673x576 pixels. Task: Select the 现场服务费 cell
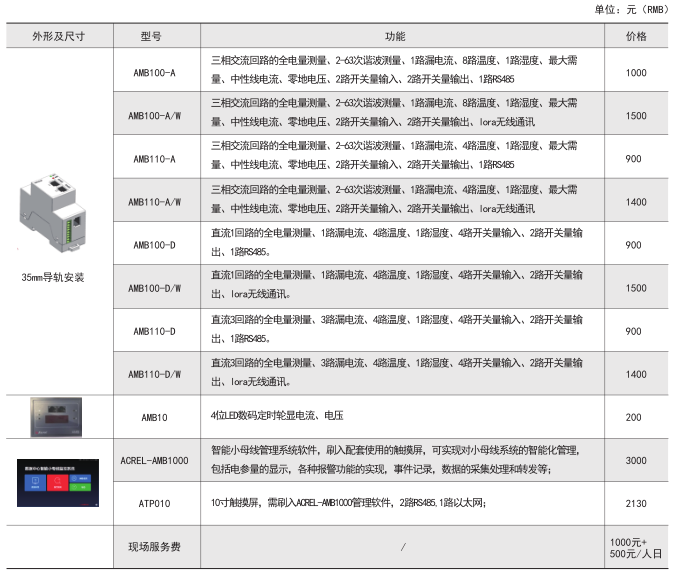[154, 546]
